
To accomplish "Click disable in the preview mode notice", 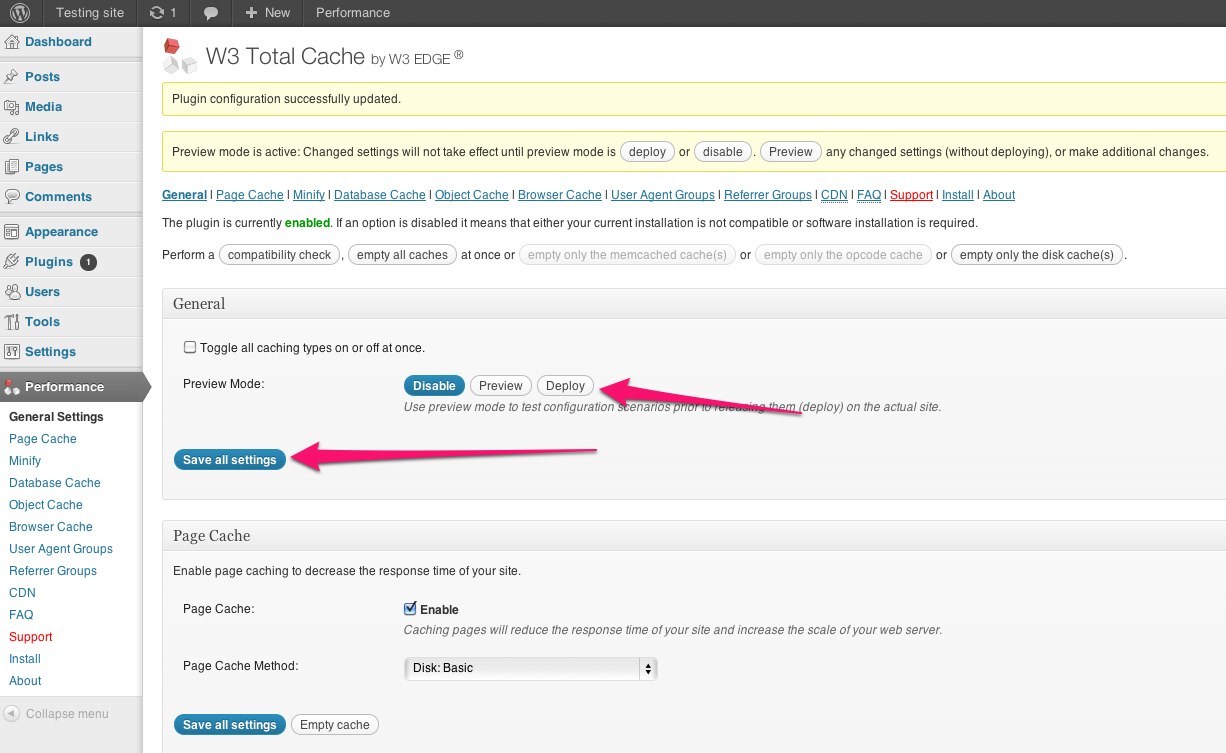I will [723, 152].
